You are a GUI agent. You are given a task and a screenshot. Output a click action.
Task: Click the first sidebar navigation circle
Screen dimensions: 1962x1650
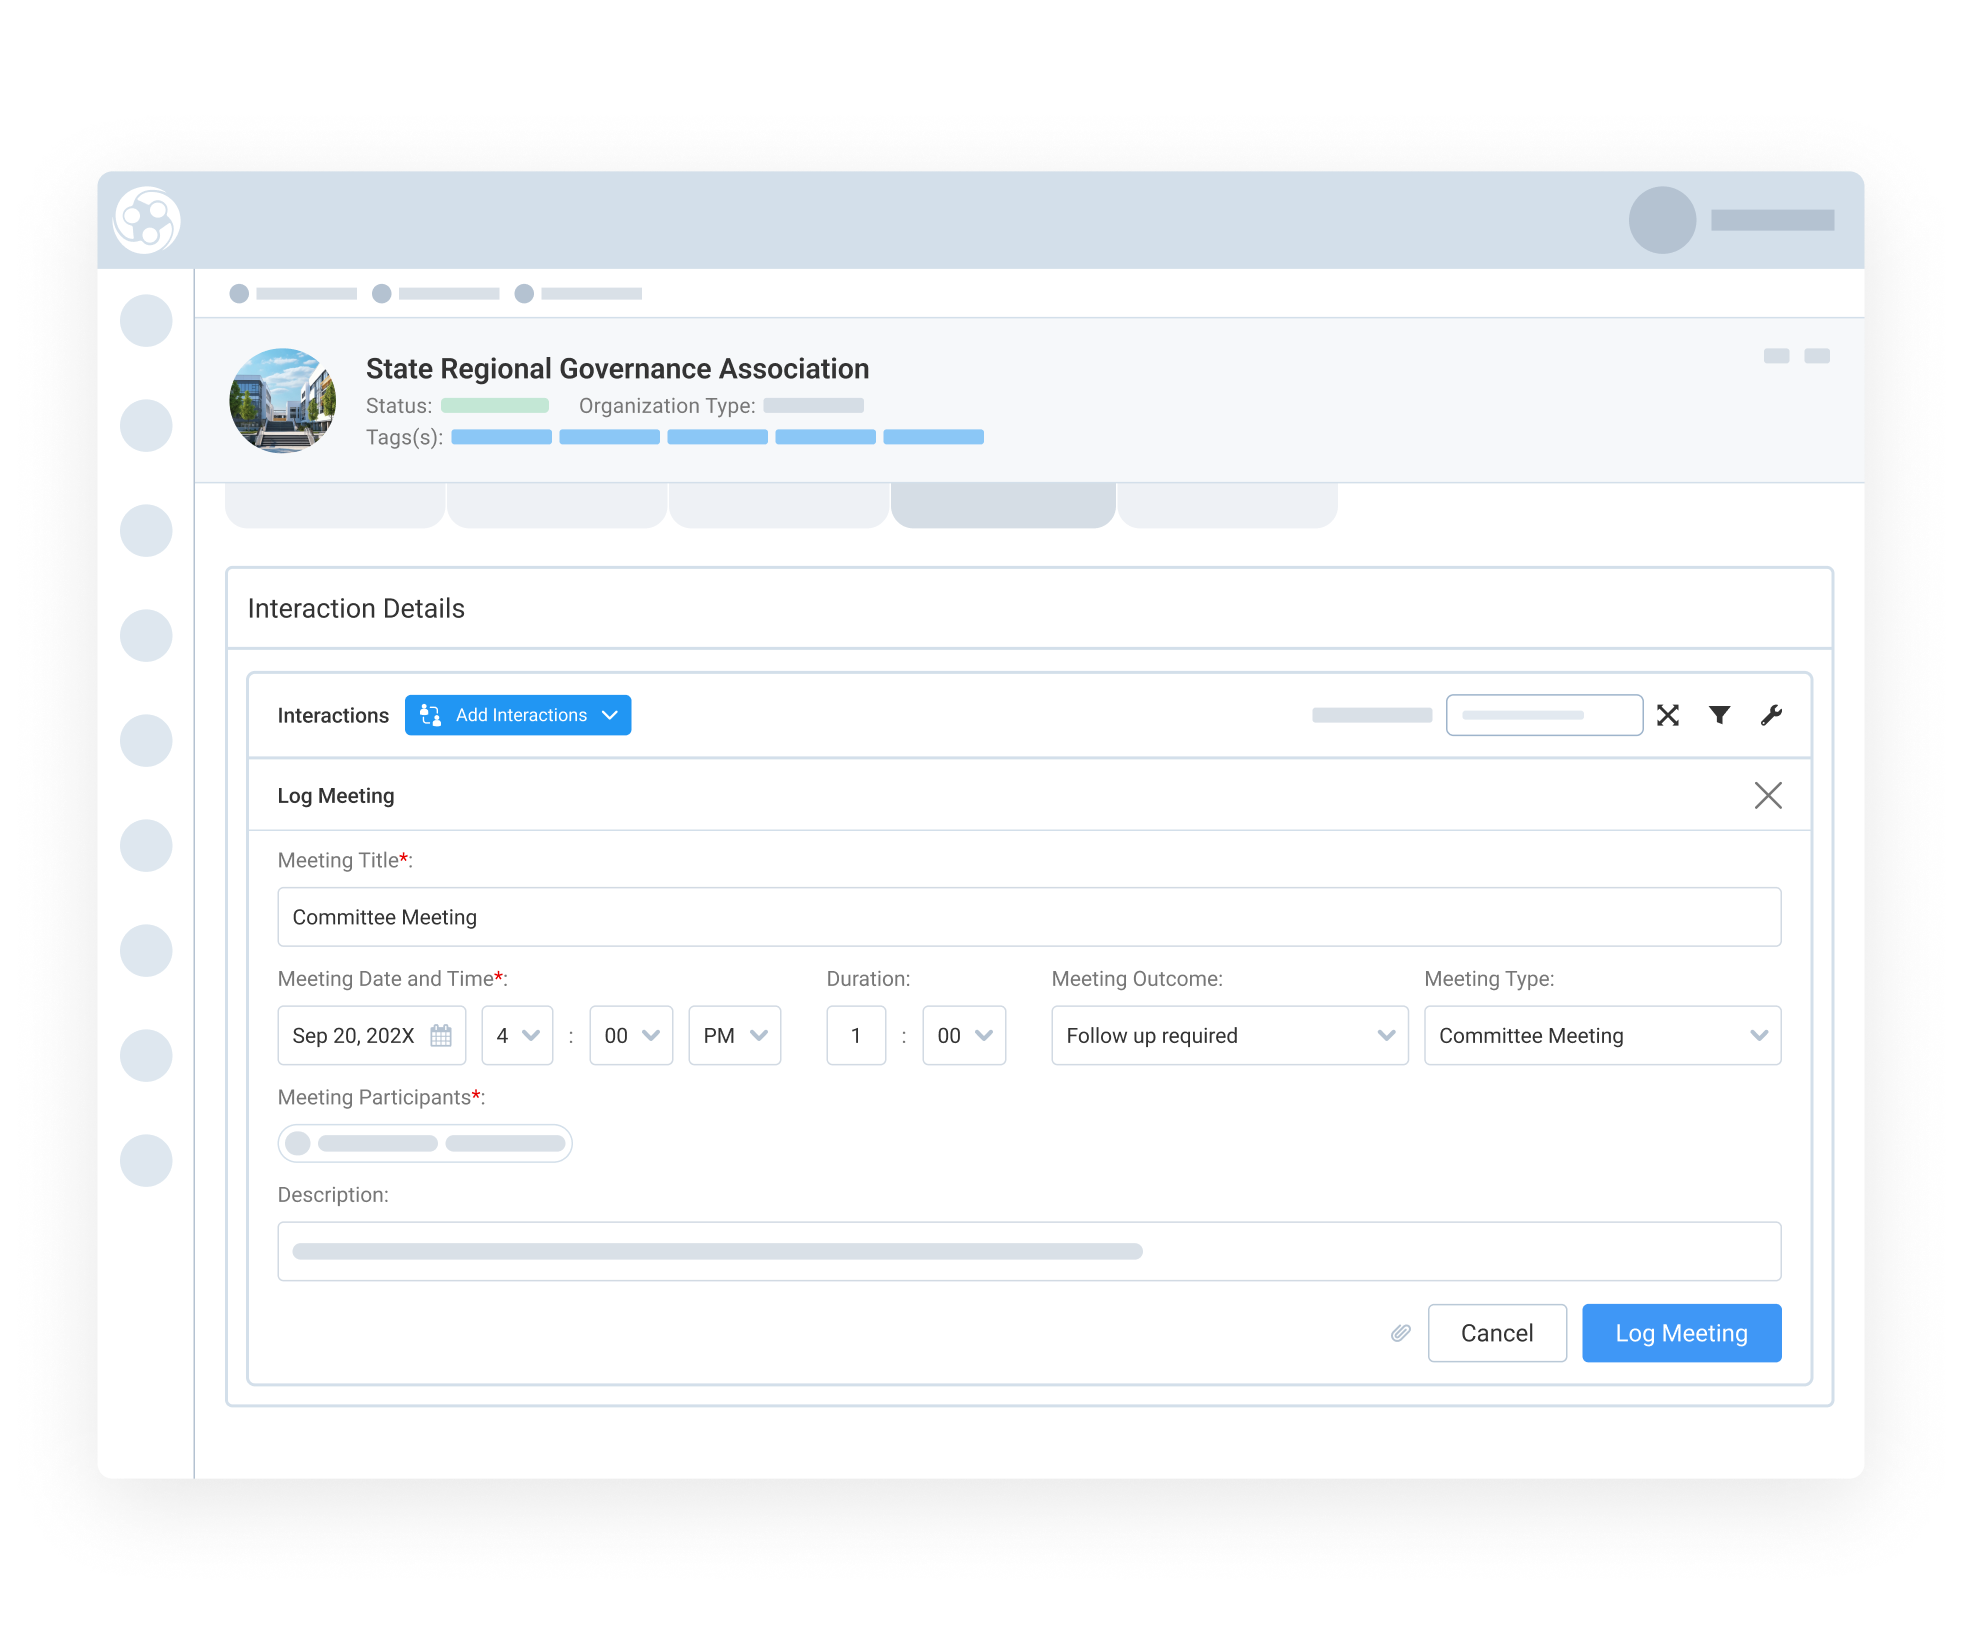[x=146, y=321]
